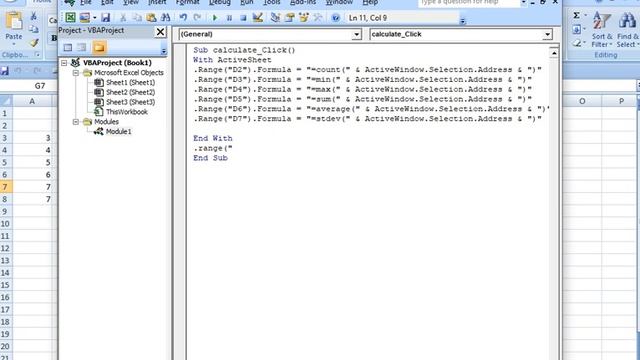Screen dimensions: 640x360
Task: Click Save floppy icon in VBA toolbar
Action: [x=105, y=18]
